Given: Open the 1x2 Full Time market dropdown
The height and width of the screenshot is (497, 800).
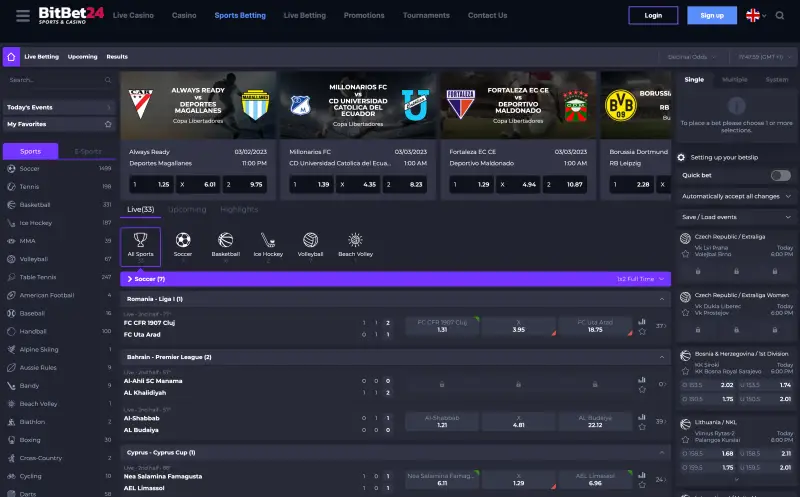Looking at the screenshot, I should click(640, 279).
